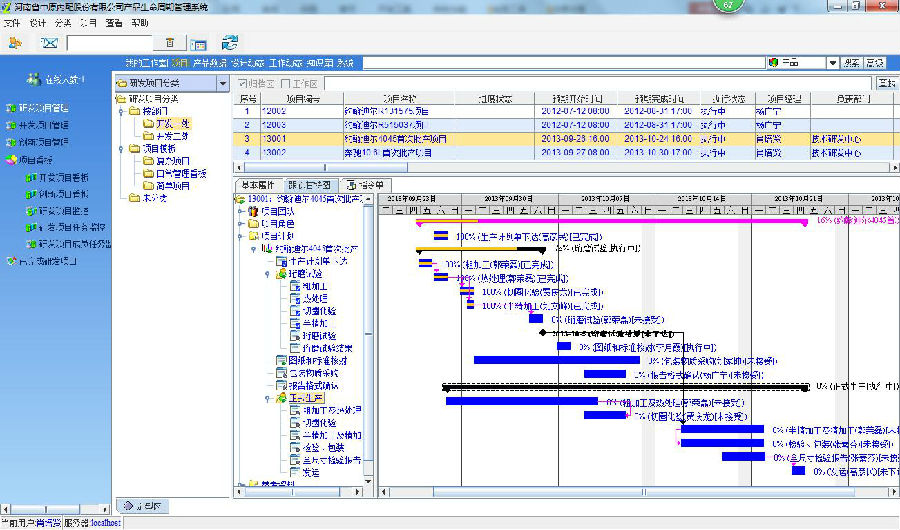Open the envelope mail icon in toolbar

(x=49, y=43)
